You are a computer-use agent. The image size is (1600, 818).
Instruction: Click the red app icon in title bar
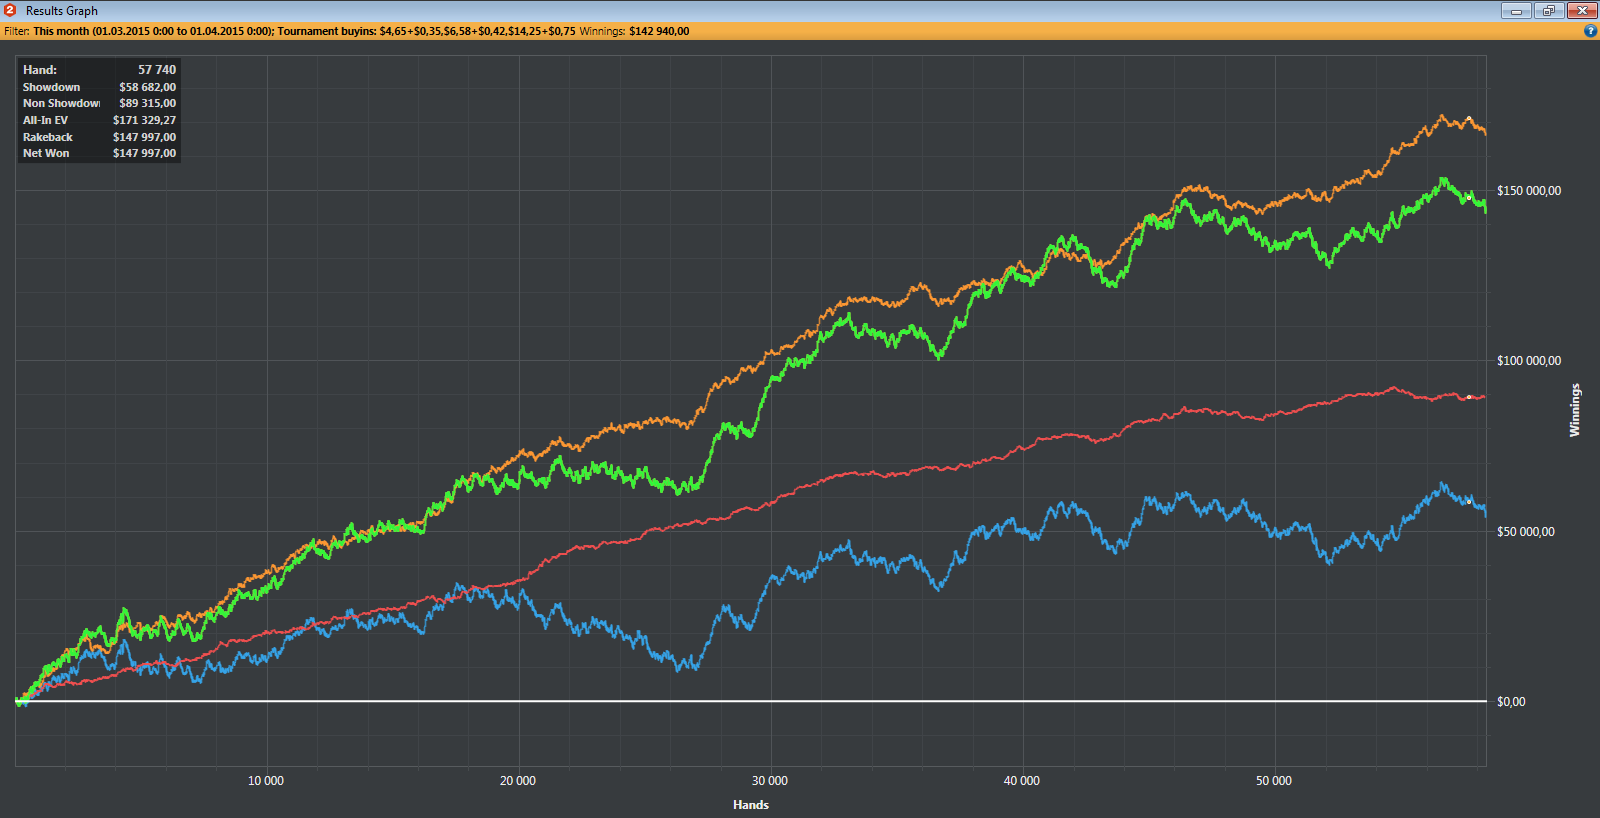coord(10,10)
